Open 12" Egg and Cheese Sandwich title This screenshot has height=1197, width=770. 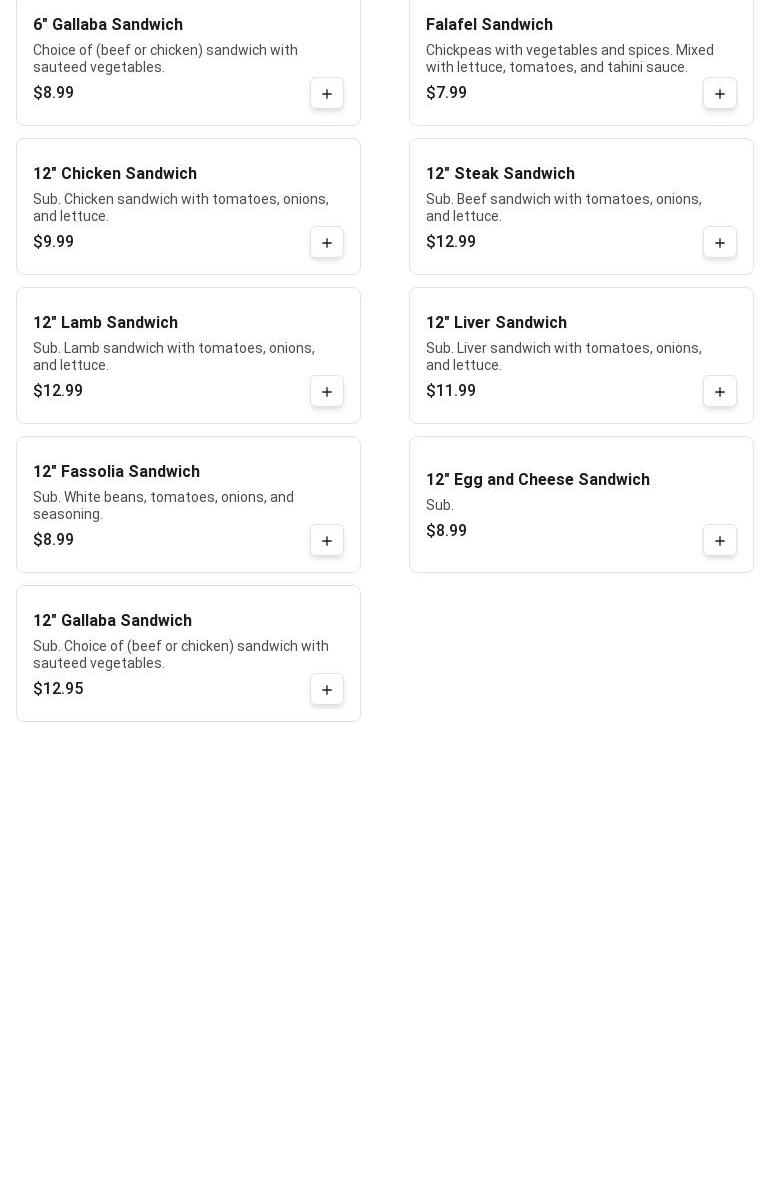point(538,480)
